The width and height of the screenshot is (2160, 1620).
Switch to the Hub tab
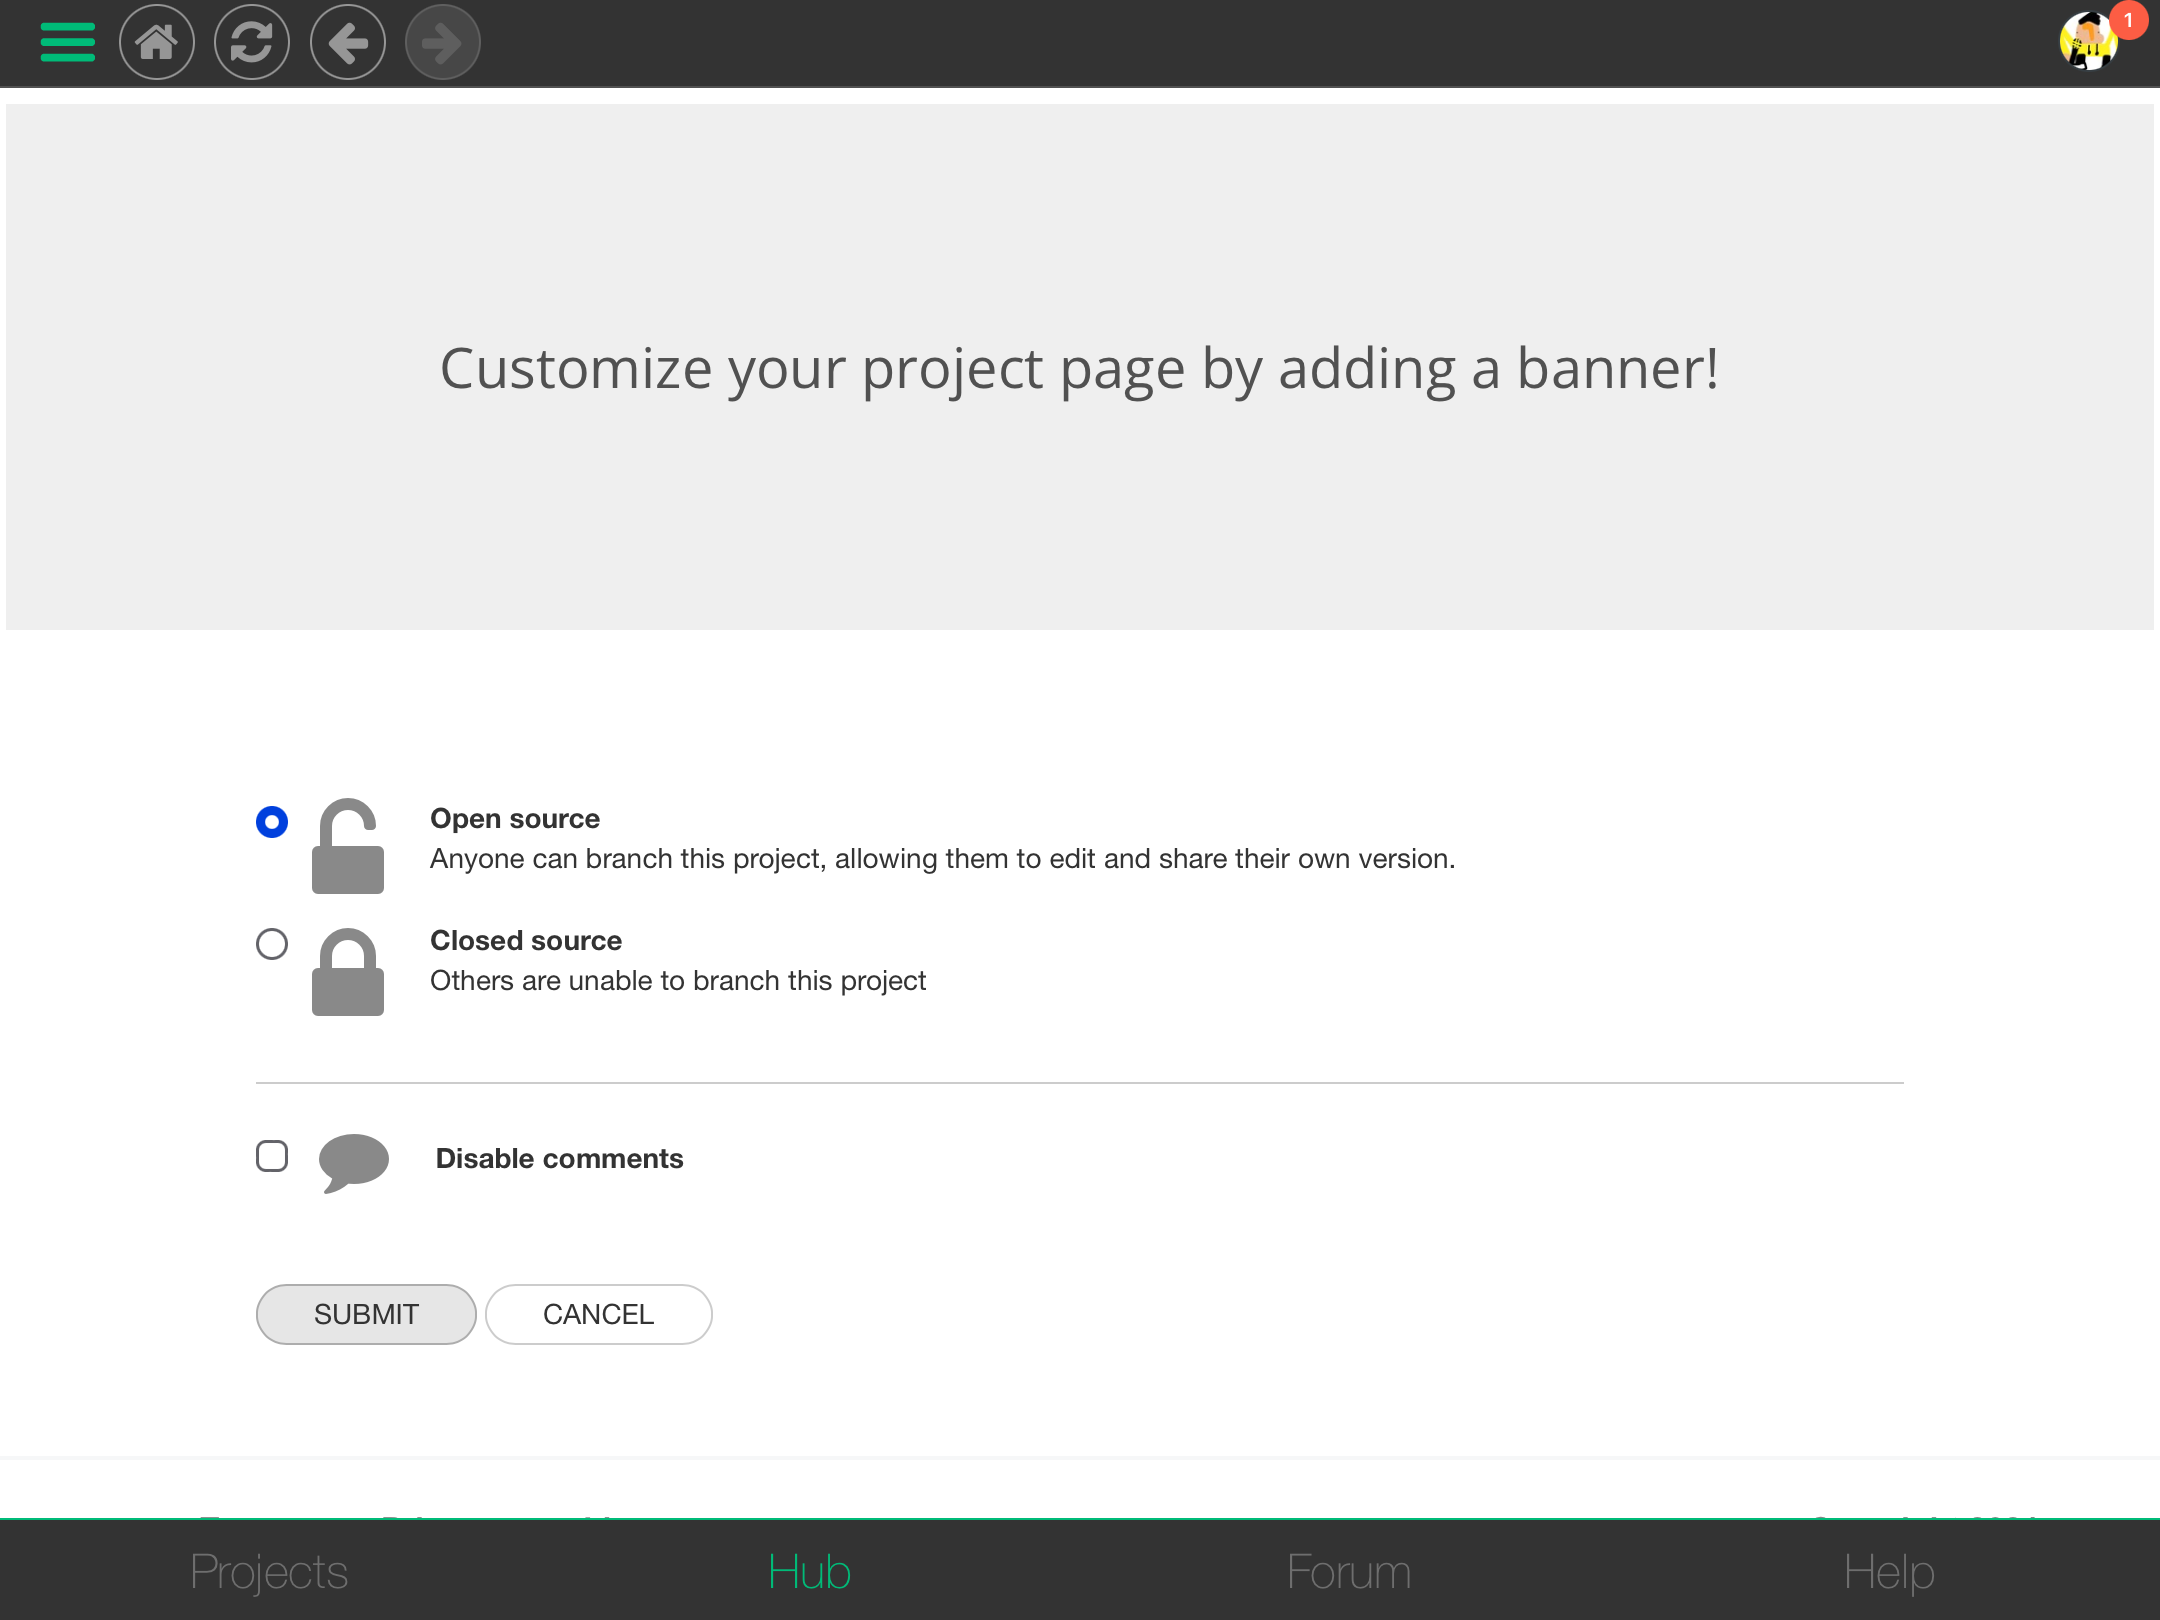point(809,1572)
